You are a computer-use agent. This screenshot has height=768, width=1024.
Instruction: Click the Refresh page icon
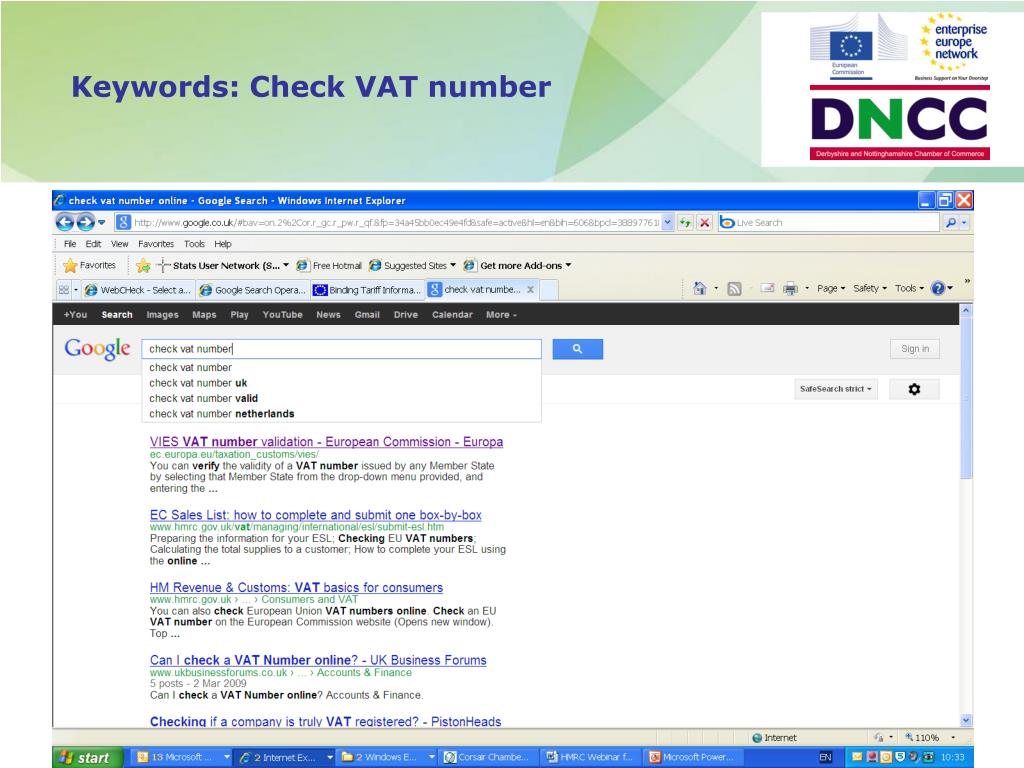coord(684,223)
